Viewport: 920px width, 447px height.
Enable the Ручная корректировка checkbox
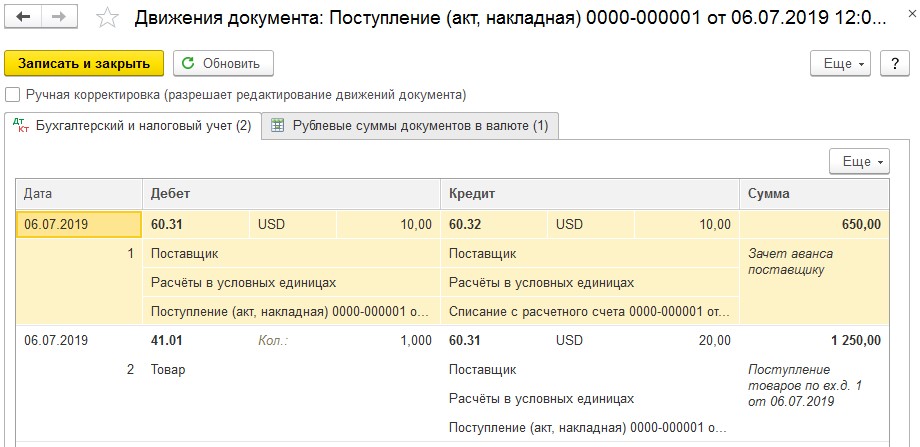[12, 94]
